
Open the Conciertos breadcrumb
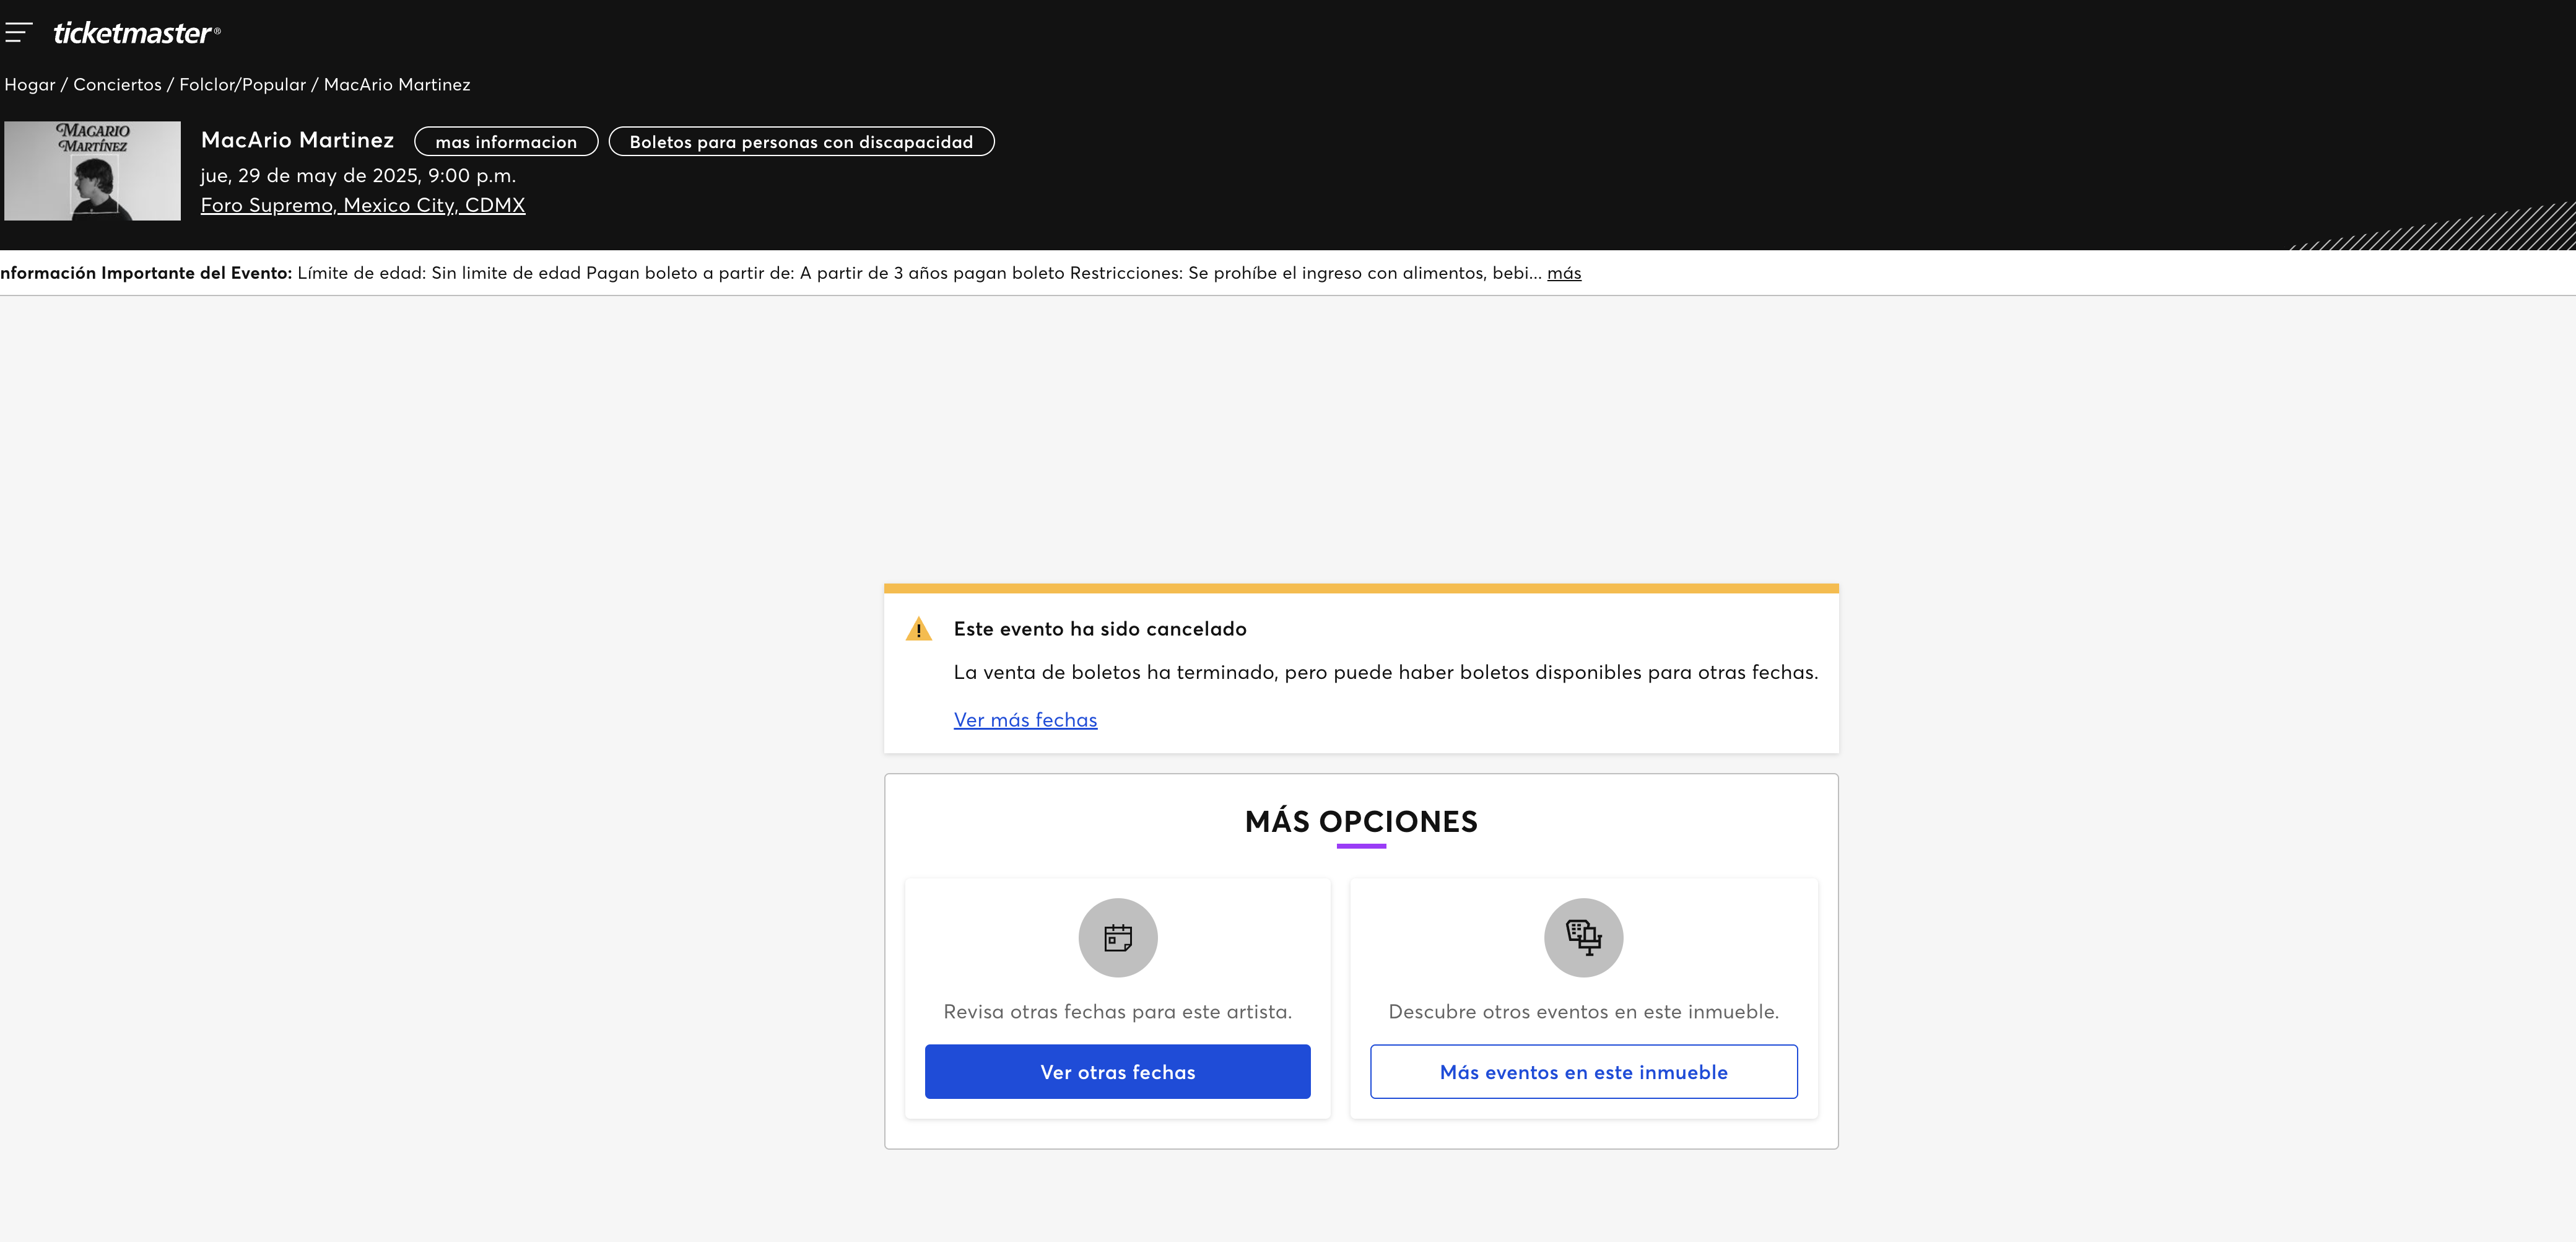[117, 85]
